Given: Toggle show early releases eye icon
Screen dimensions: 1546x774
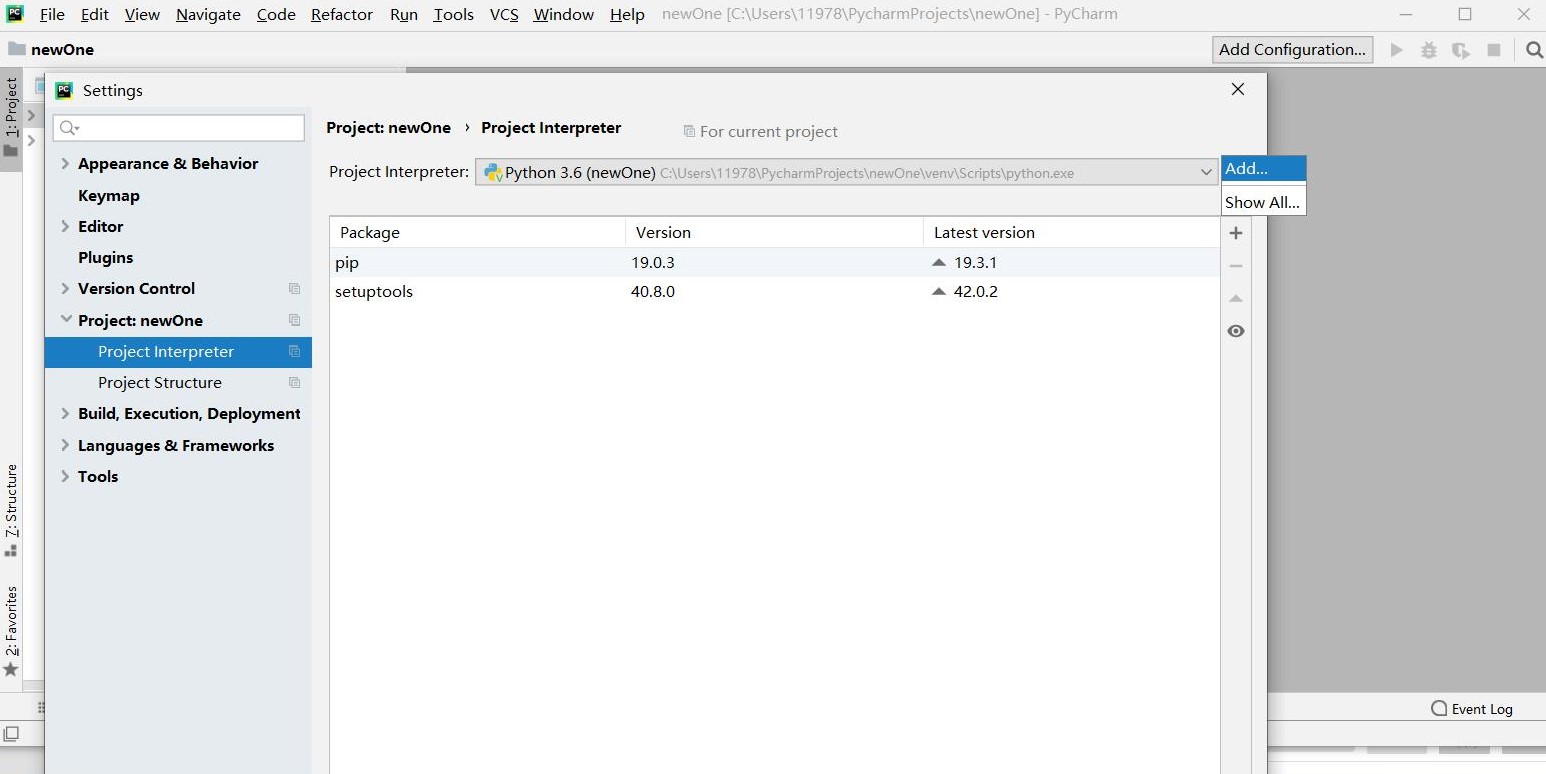Looking at the screenshot, I should pos(1236,331).
